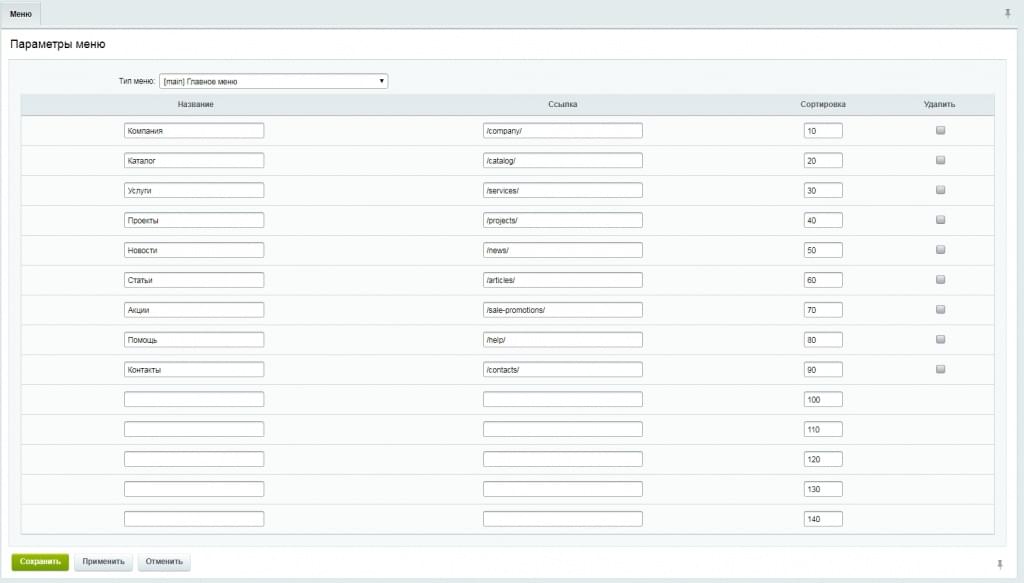Click the Отменить button
1024x583 pixels.
[164, 561]
